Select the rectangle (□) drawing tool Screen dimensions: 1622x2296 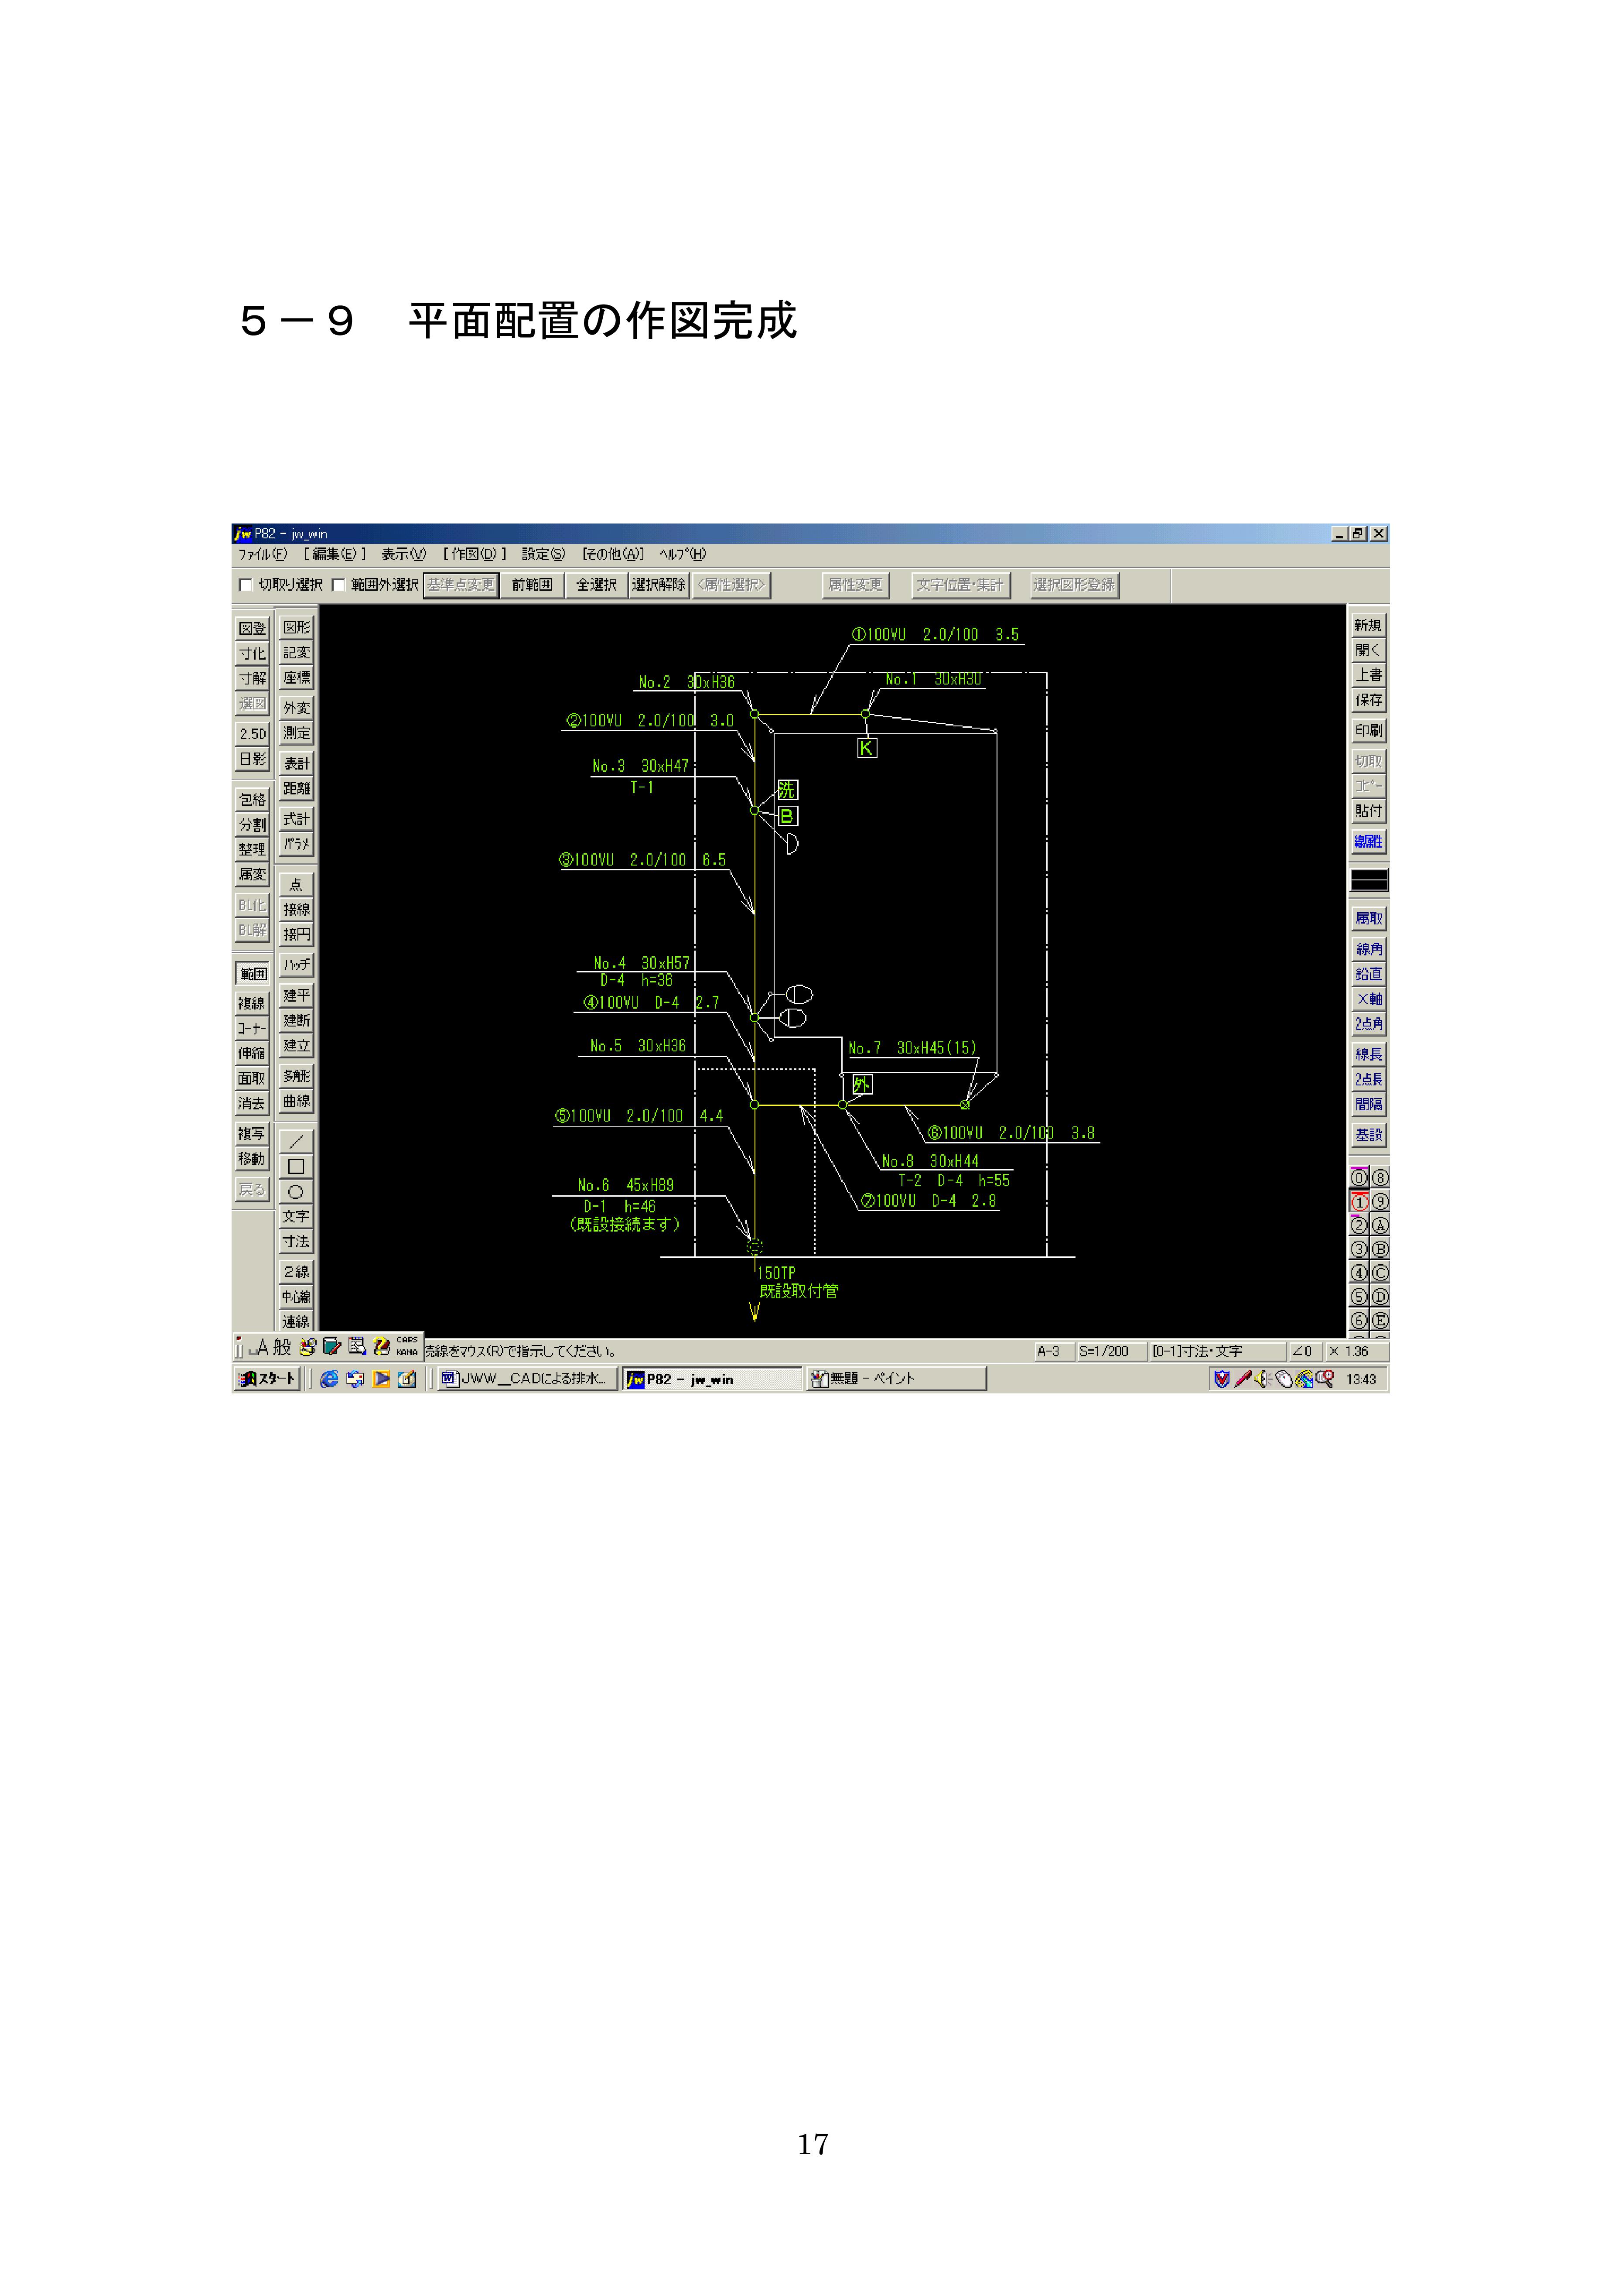point(296,1166)
